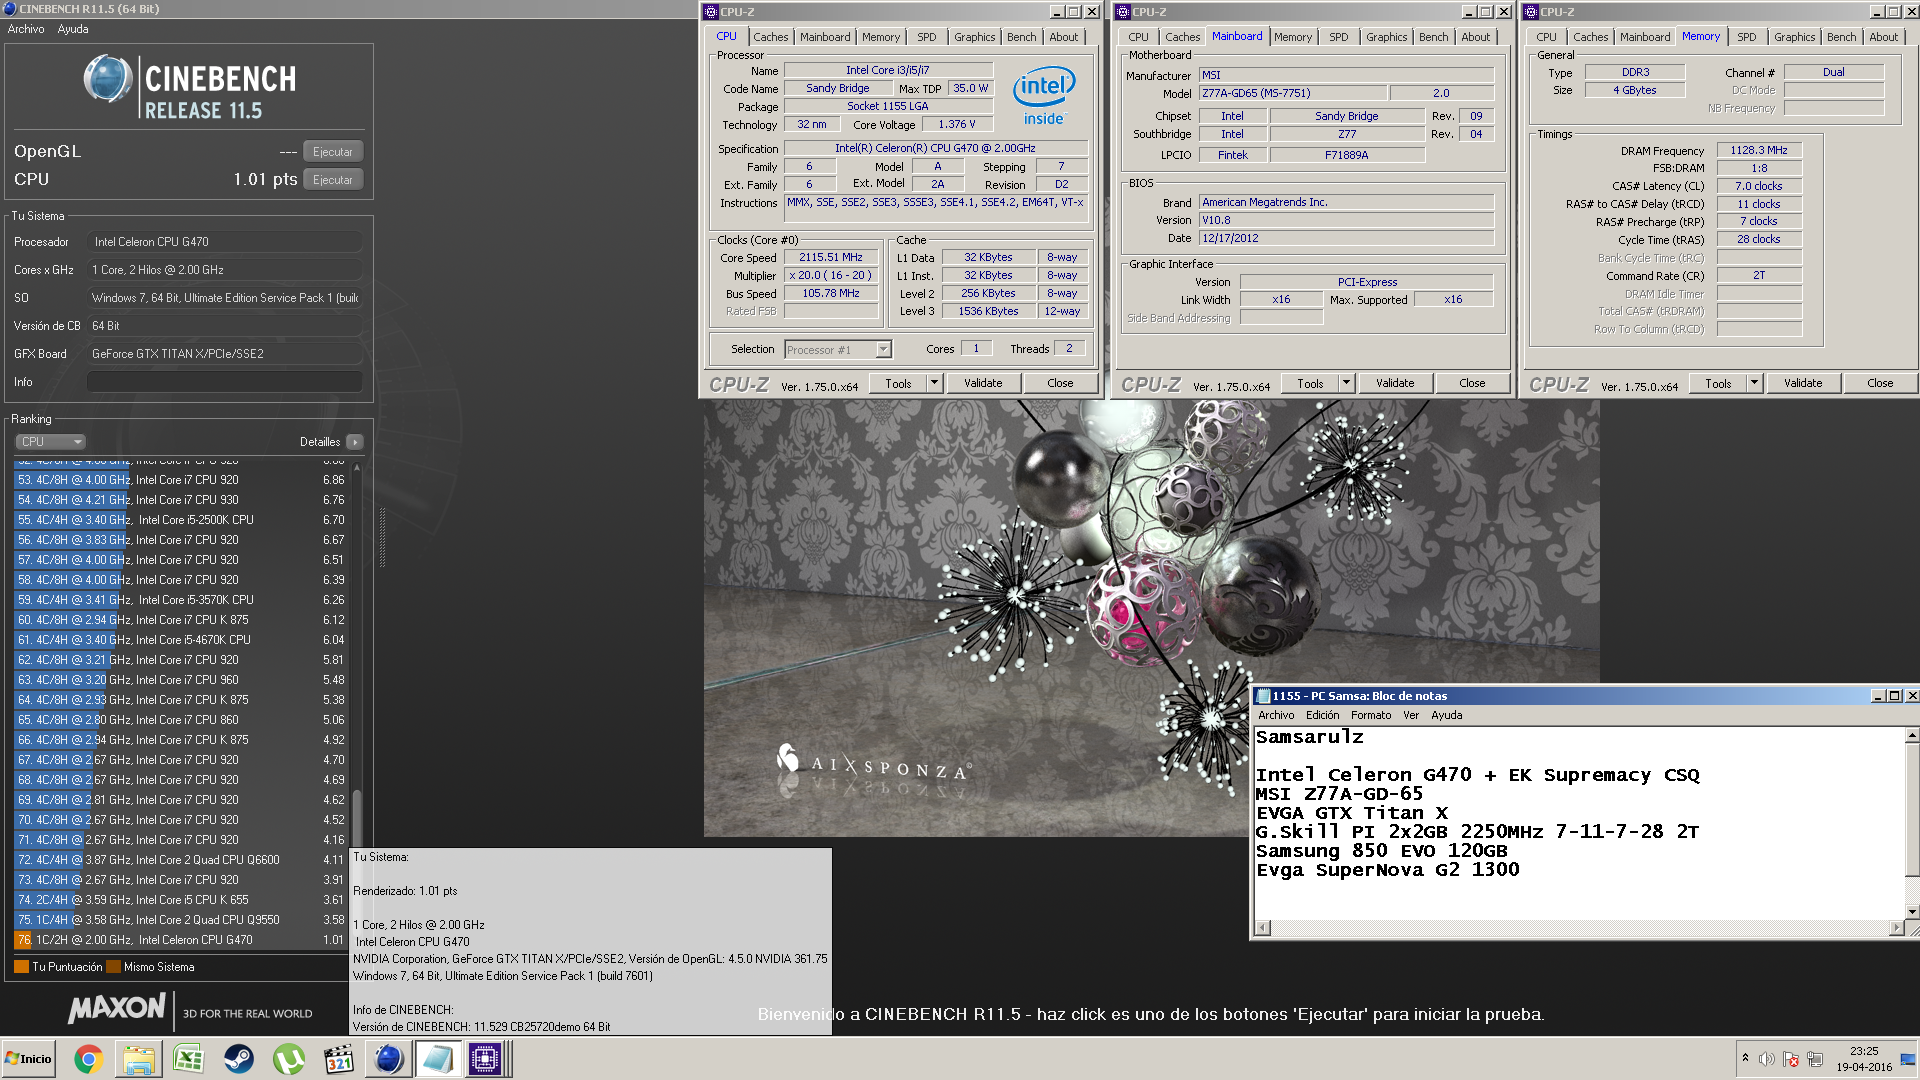Select ranking row 72 Core 2 Quad Q6600
The height and width of the screenshot is (1080, 1920).
click(x=181, y=860)
